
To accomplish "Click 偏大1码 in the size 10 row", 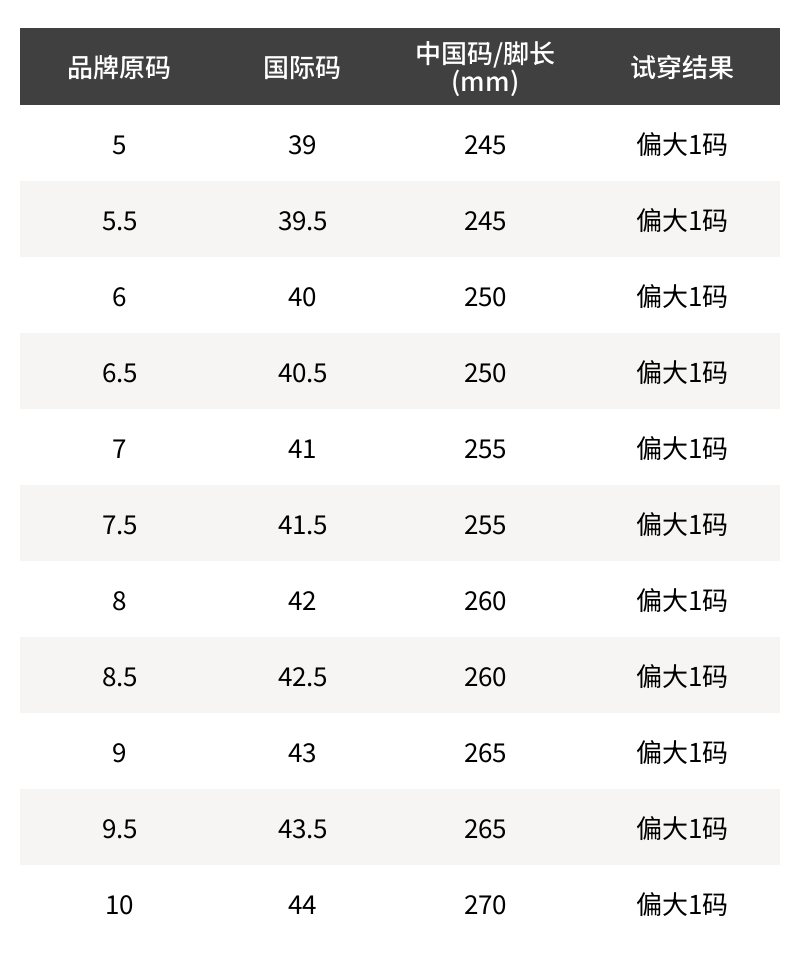I will click(x=681, y=905).
